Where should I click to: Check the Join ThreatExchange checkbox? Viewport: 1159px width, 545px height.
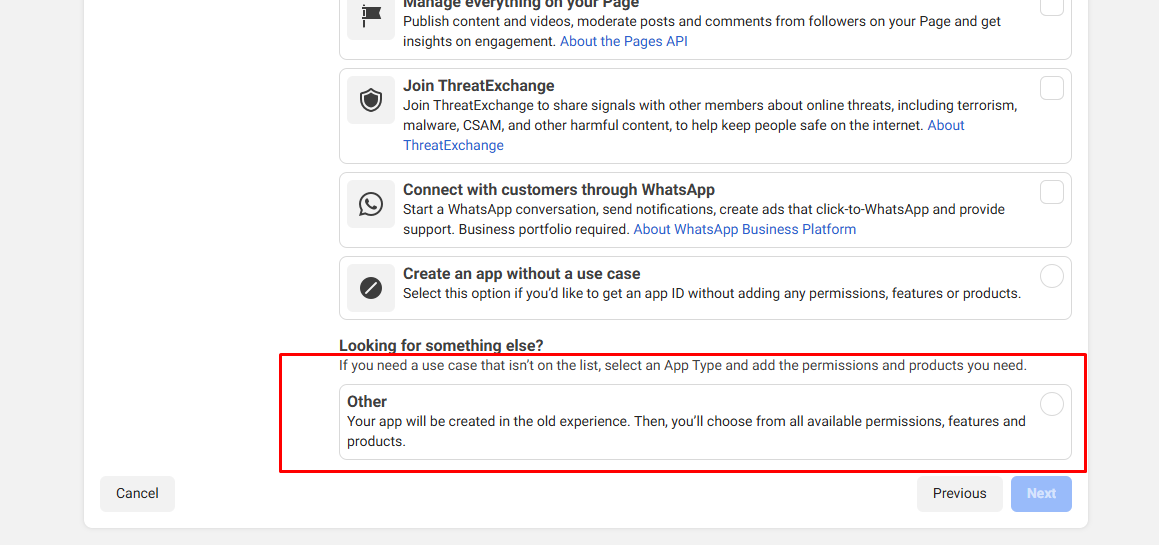(x=1051, y=88)
